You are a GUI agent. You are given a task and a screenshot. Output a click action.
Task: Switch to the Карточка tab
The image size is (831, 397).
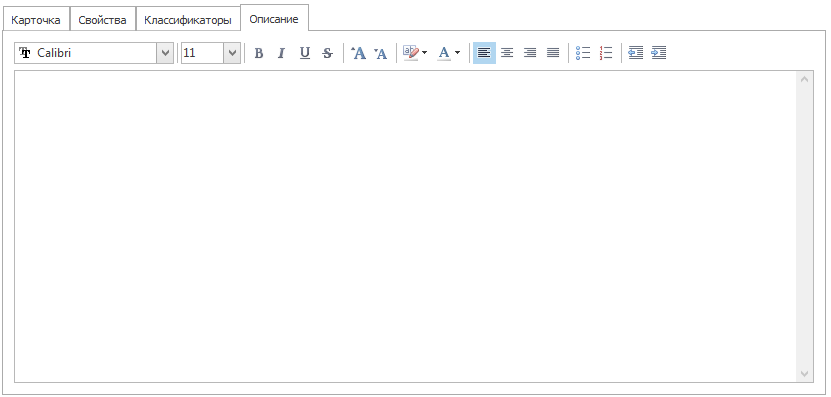point(36,20)
